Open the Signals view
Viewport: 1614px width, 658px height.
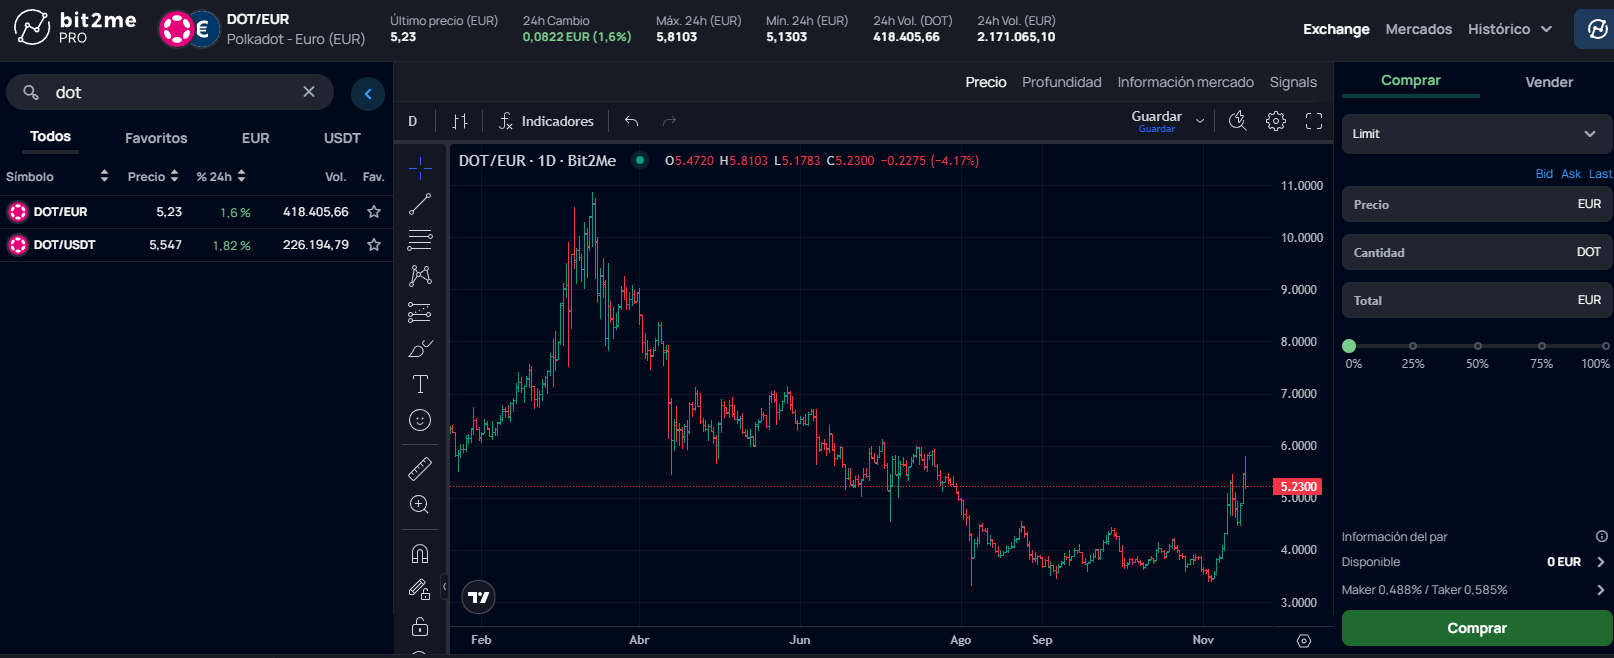[1293, 82]
